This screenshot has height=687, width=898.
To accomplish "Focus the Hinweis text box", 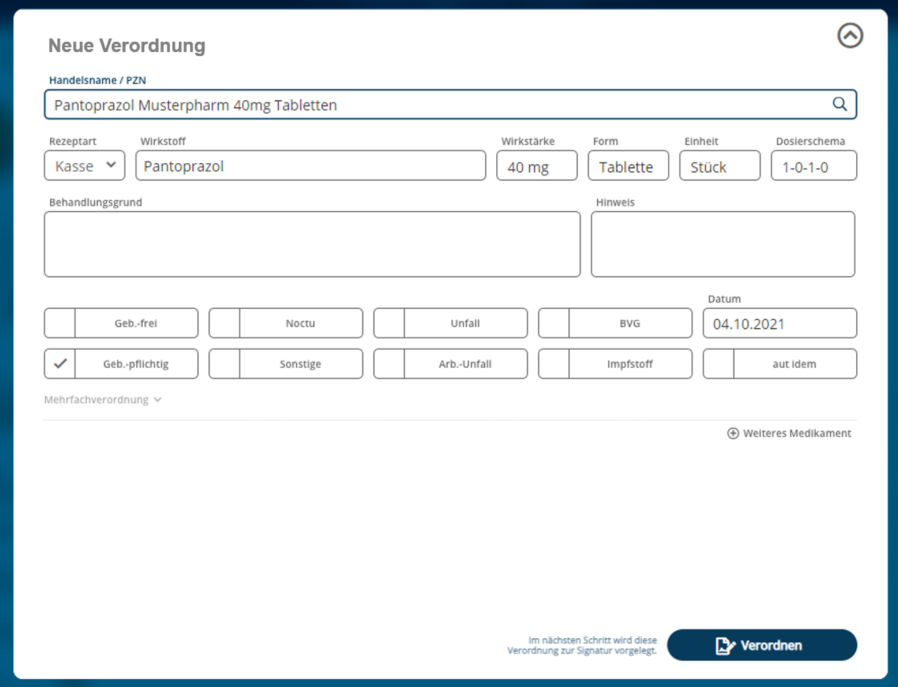I will (x=723, y=244).
